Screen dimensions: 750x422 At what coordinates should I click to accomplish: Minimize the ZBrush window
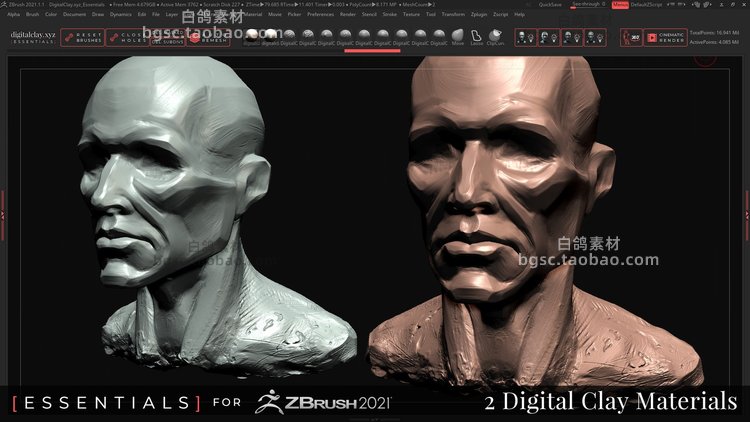click(x=721, y=5)
